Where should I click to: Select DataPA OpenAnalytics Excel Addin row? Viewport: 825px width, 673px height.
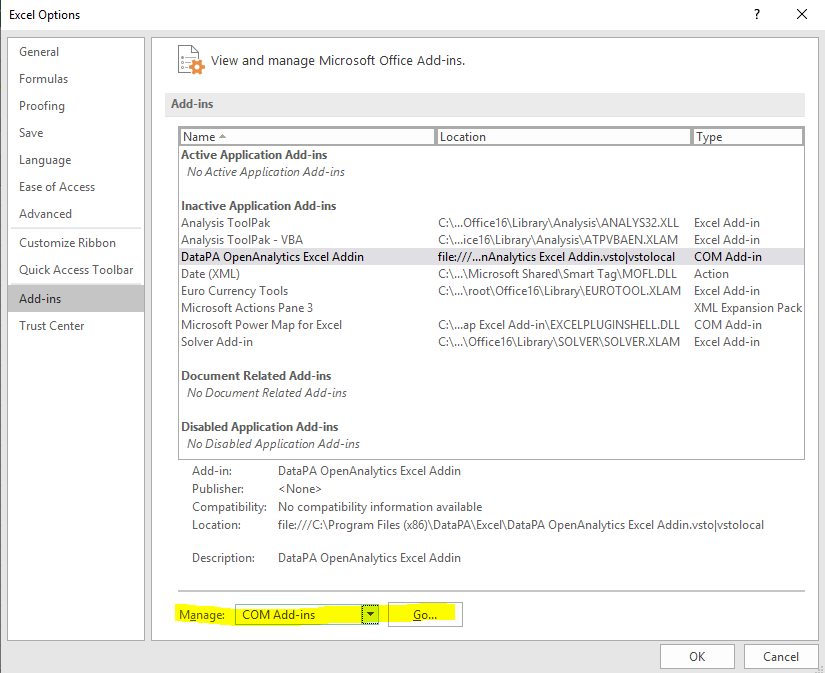pyautogui.click(x=491, y=257)
